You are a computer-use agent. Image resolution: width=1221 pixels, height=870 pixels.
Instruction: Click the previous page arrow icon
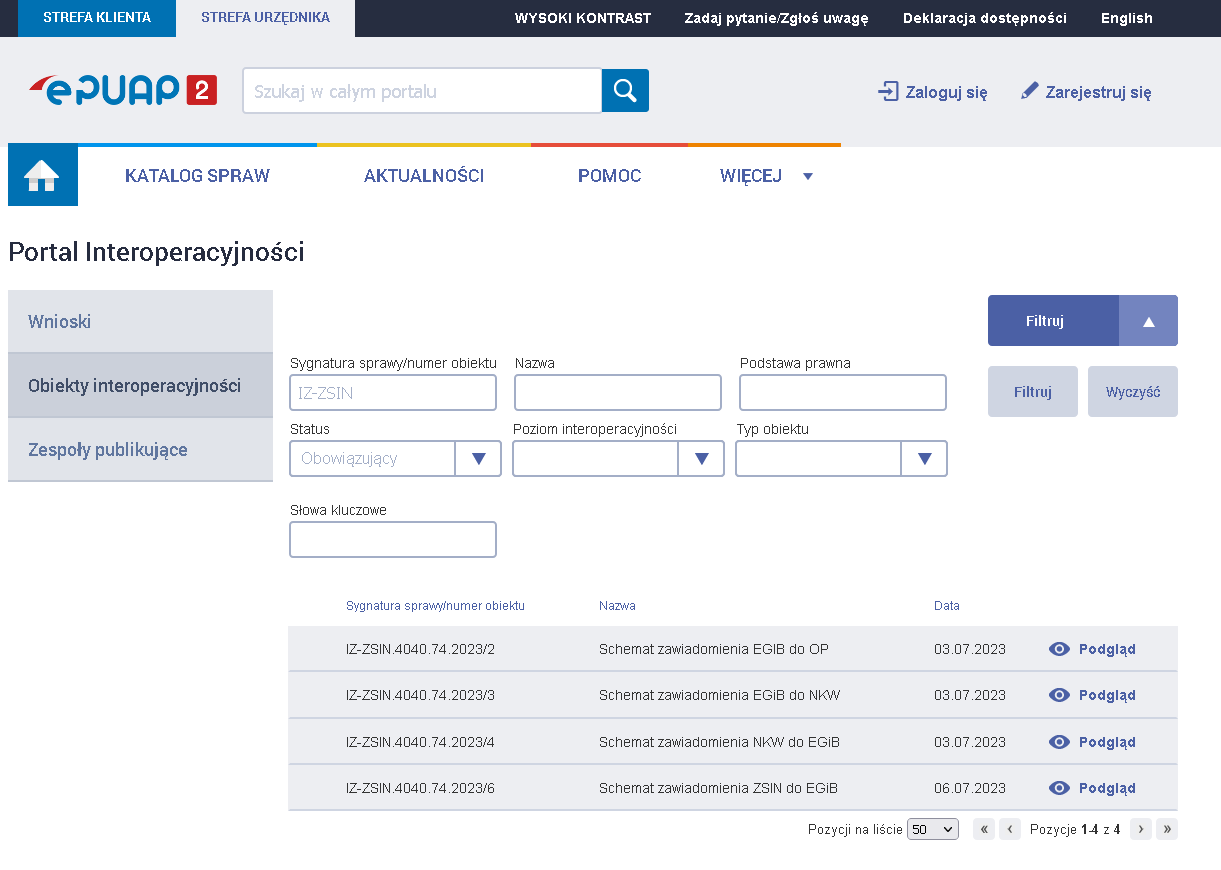tap(1009, 829)
